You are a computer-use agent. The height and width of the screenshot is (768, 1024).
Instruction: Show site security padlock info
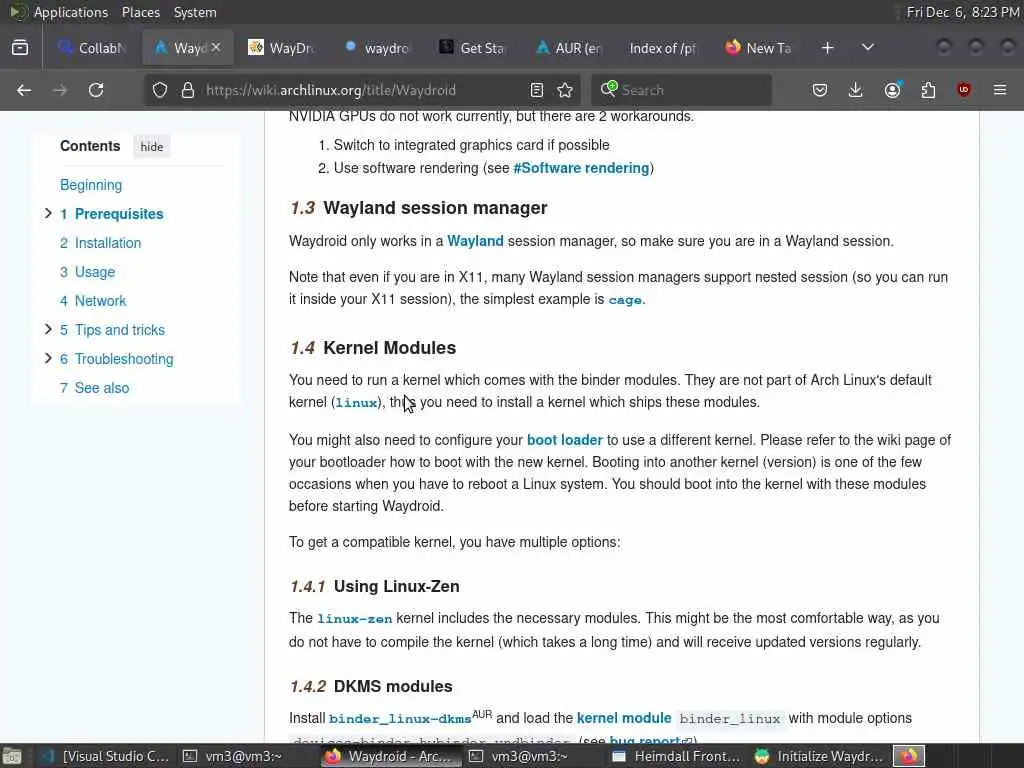coord(188,90)
